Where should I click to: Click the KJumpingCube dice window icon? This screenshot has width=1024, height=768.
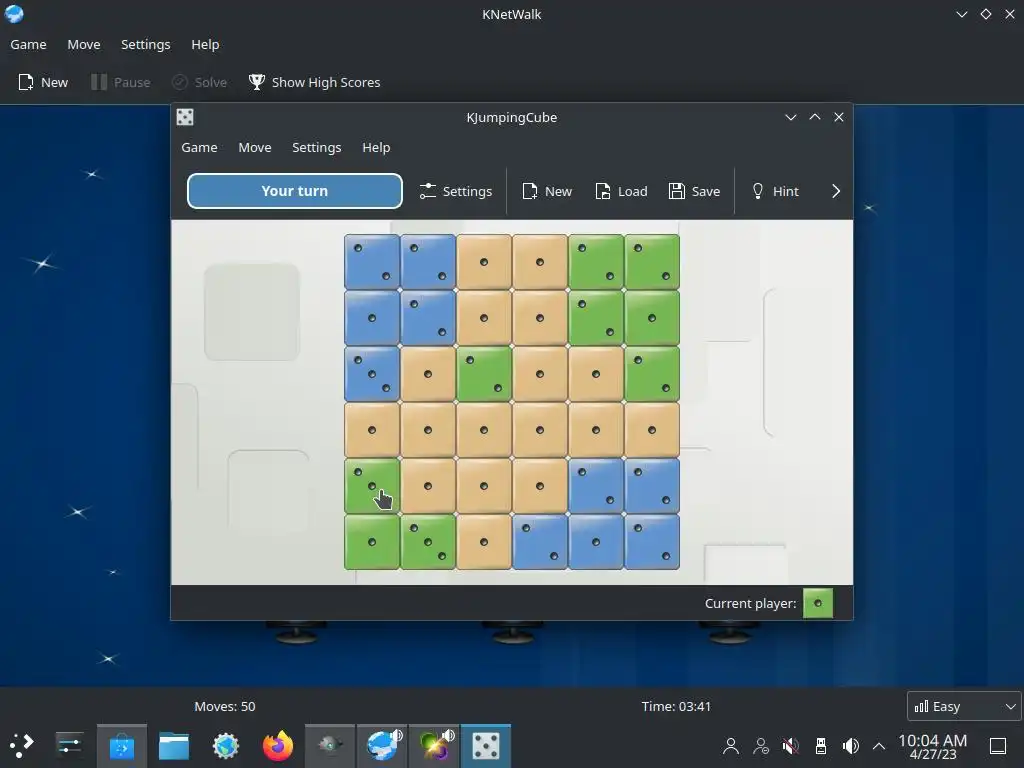point(185,117)
